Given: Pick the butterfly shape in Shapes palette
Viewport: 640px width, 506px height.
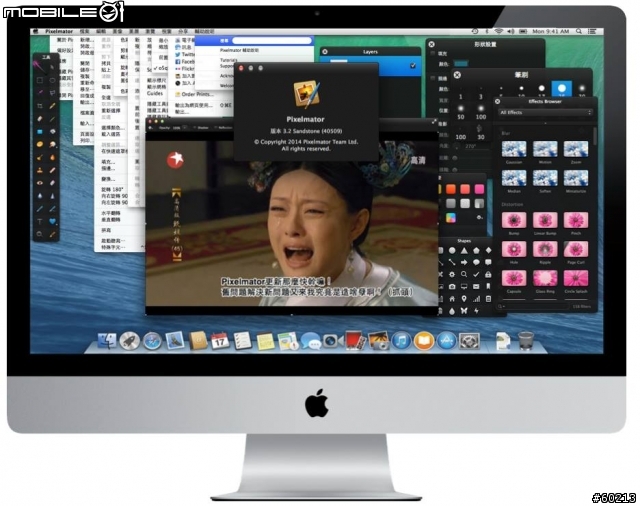Looking at the screenshot, I should coord(464,311).
